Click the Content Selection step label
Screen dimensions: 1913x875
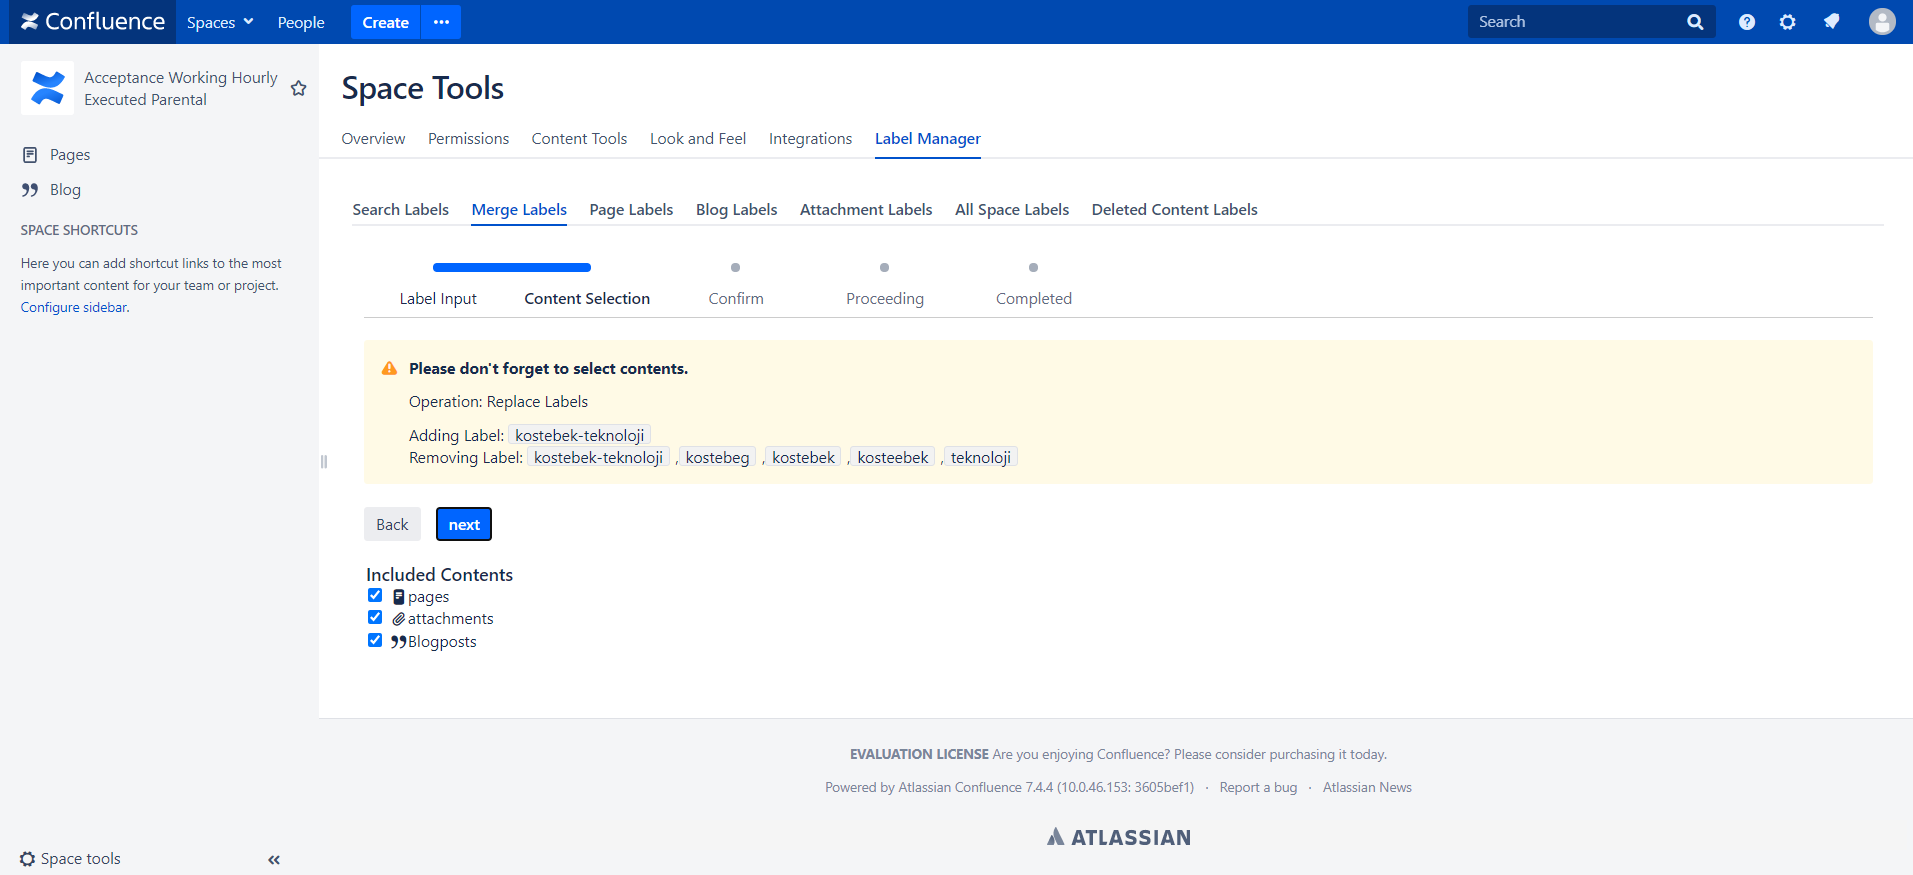point(587,299)
